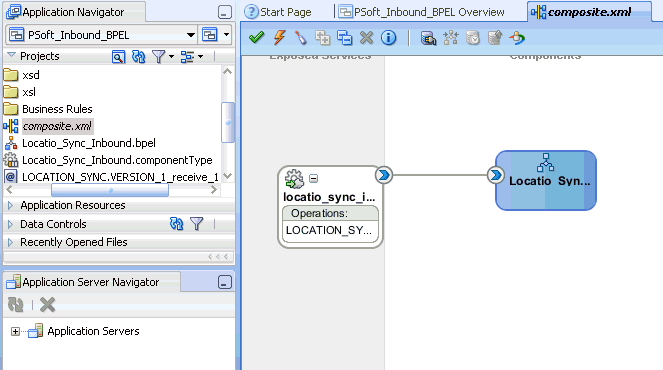The height and width of the screenshot is (370, 663).
Task: Click the network hierarchy icon in the composite toolbar
Action: (x=451, y=38)
